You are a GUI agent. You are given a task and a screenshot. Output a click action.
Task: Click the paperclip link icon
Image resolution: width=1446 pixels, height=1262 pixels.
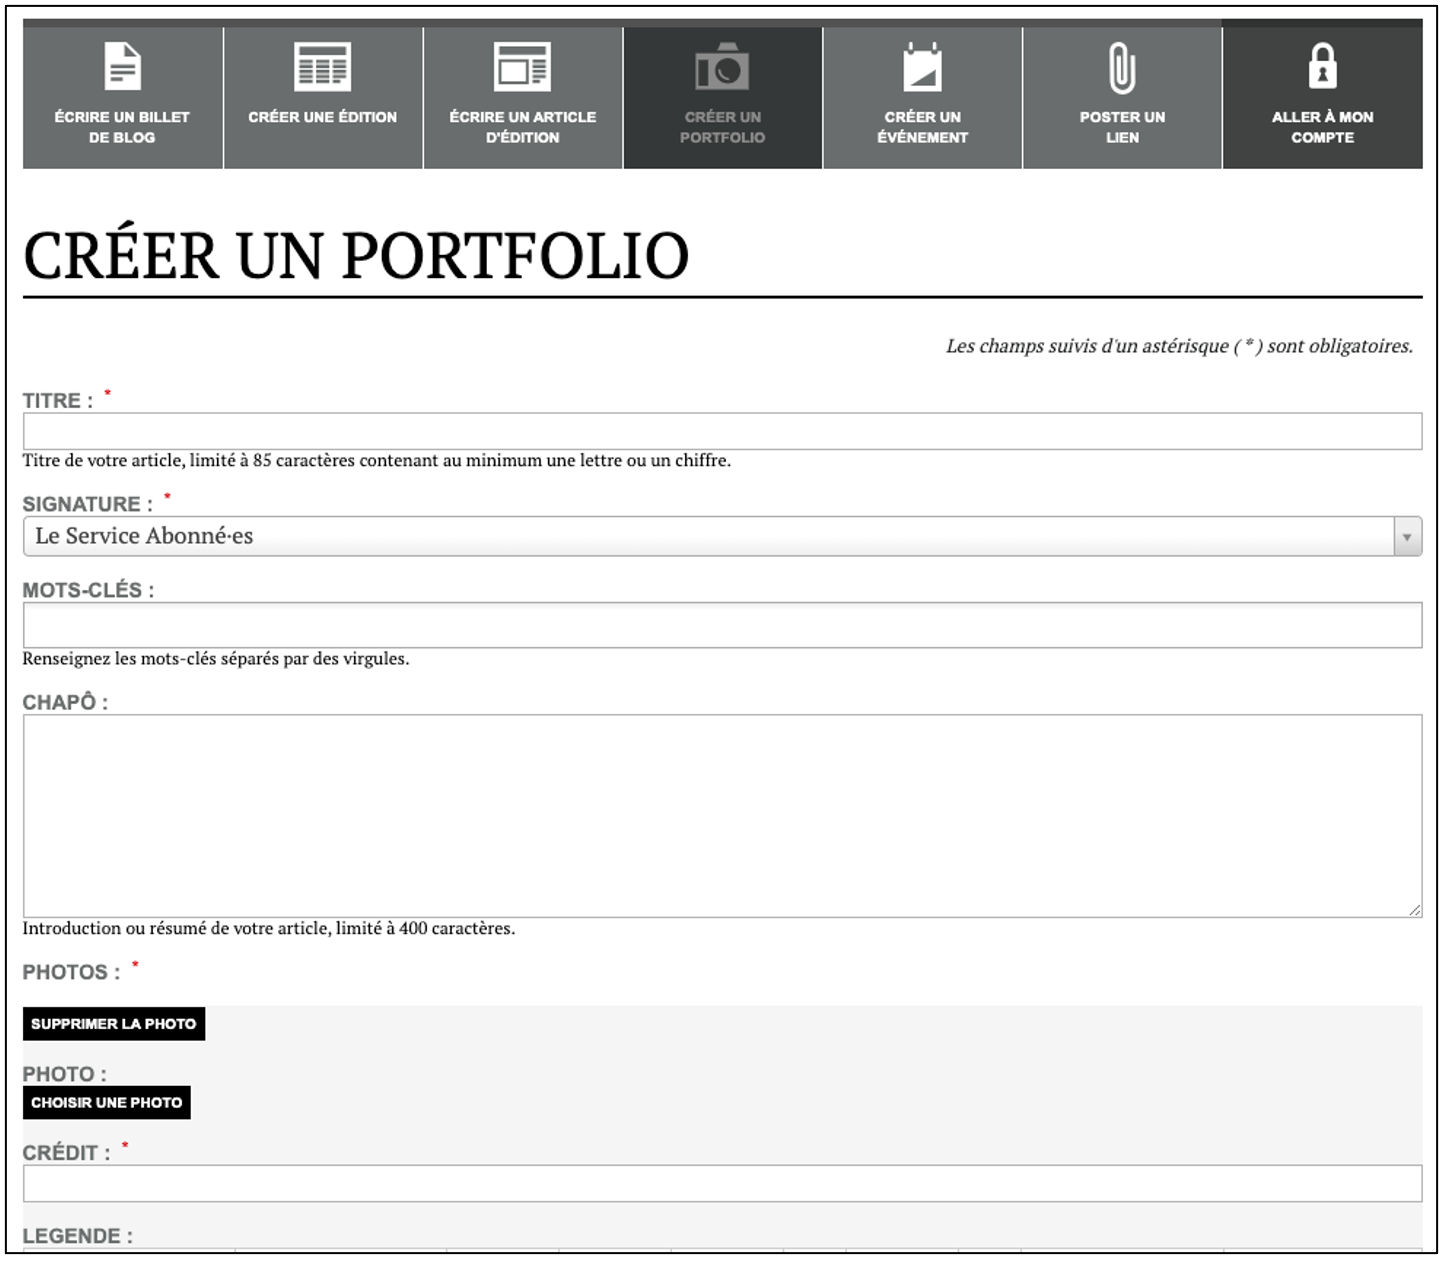coord(1122,68)
